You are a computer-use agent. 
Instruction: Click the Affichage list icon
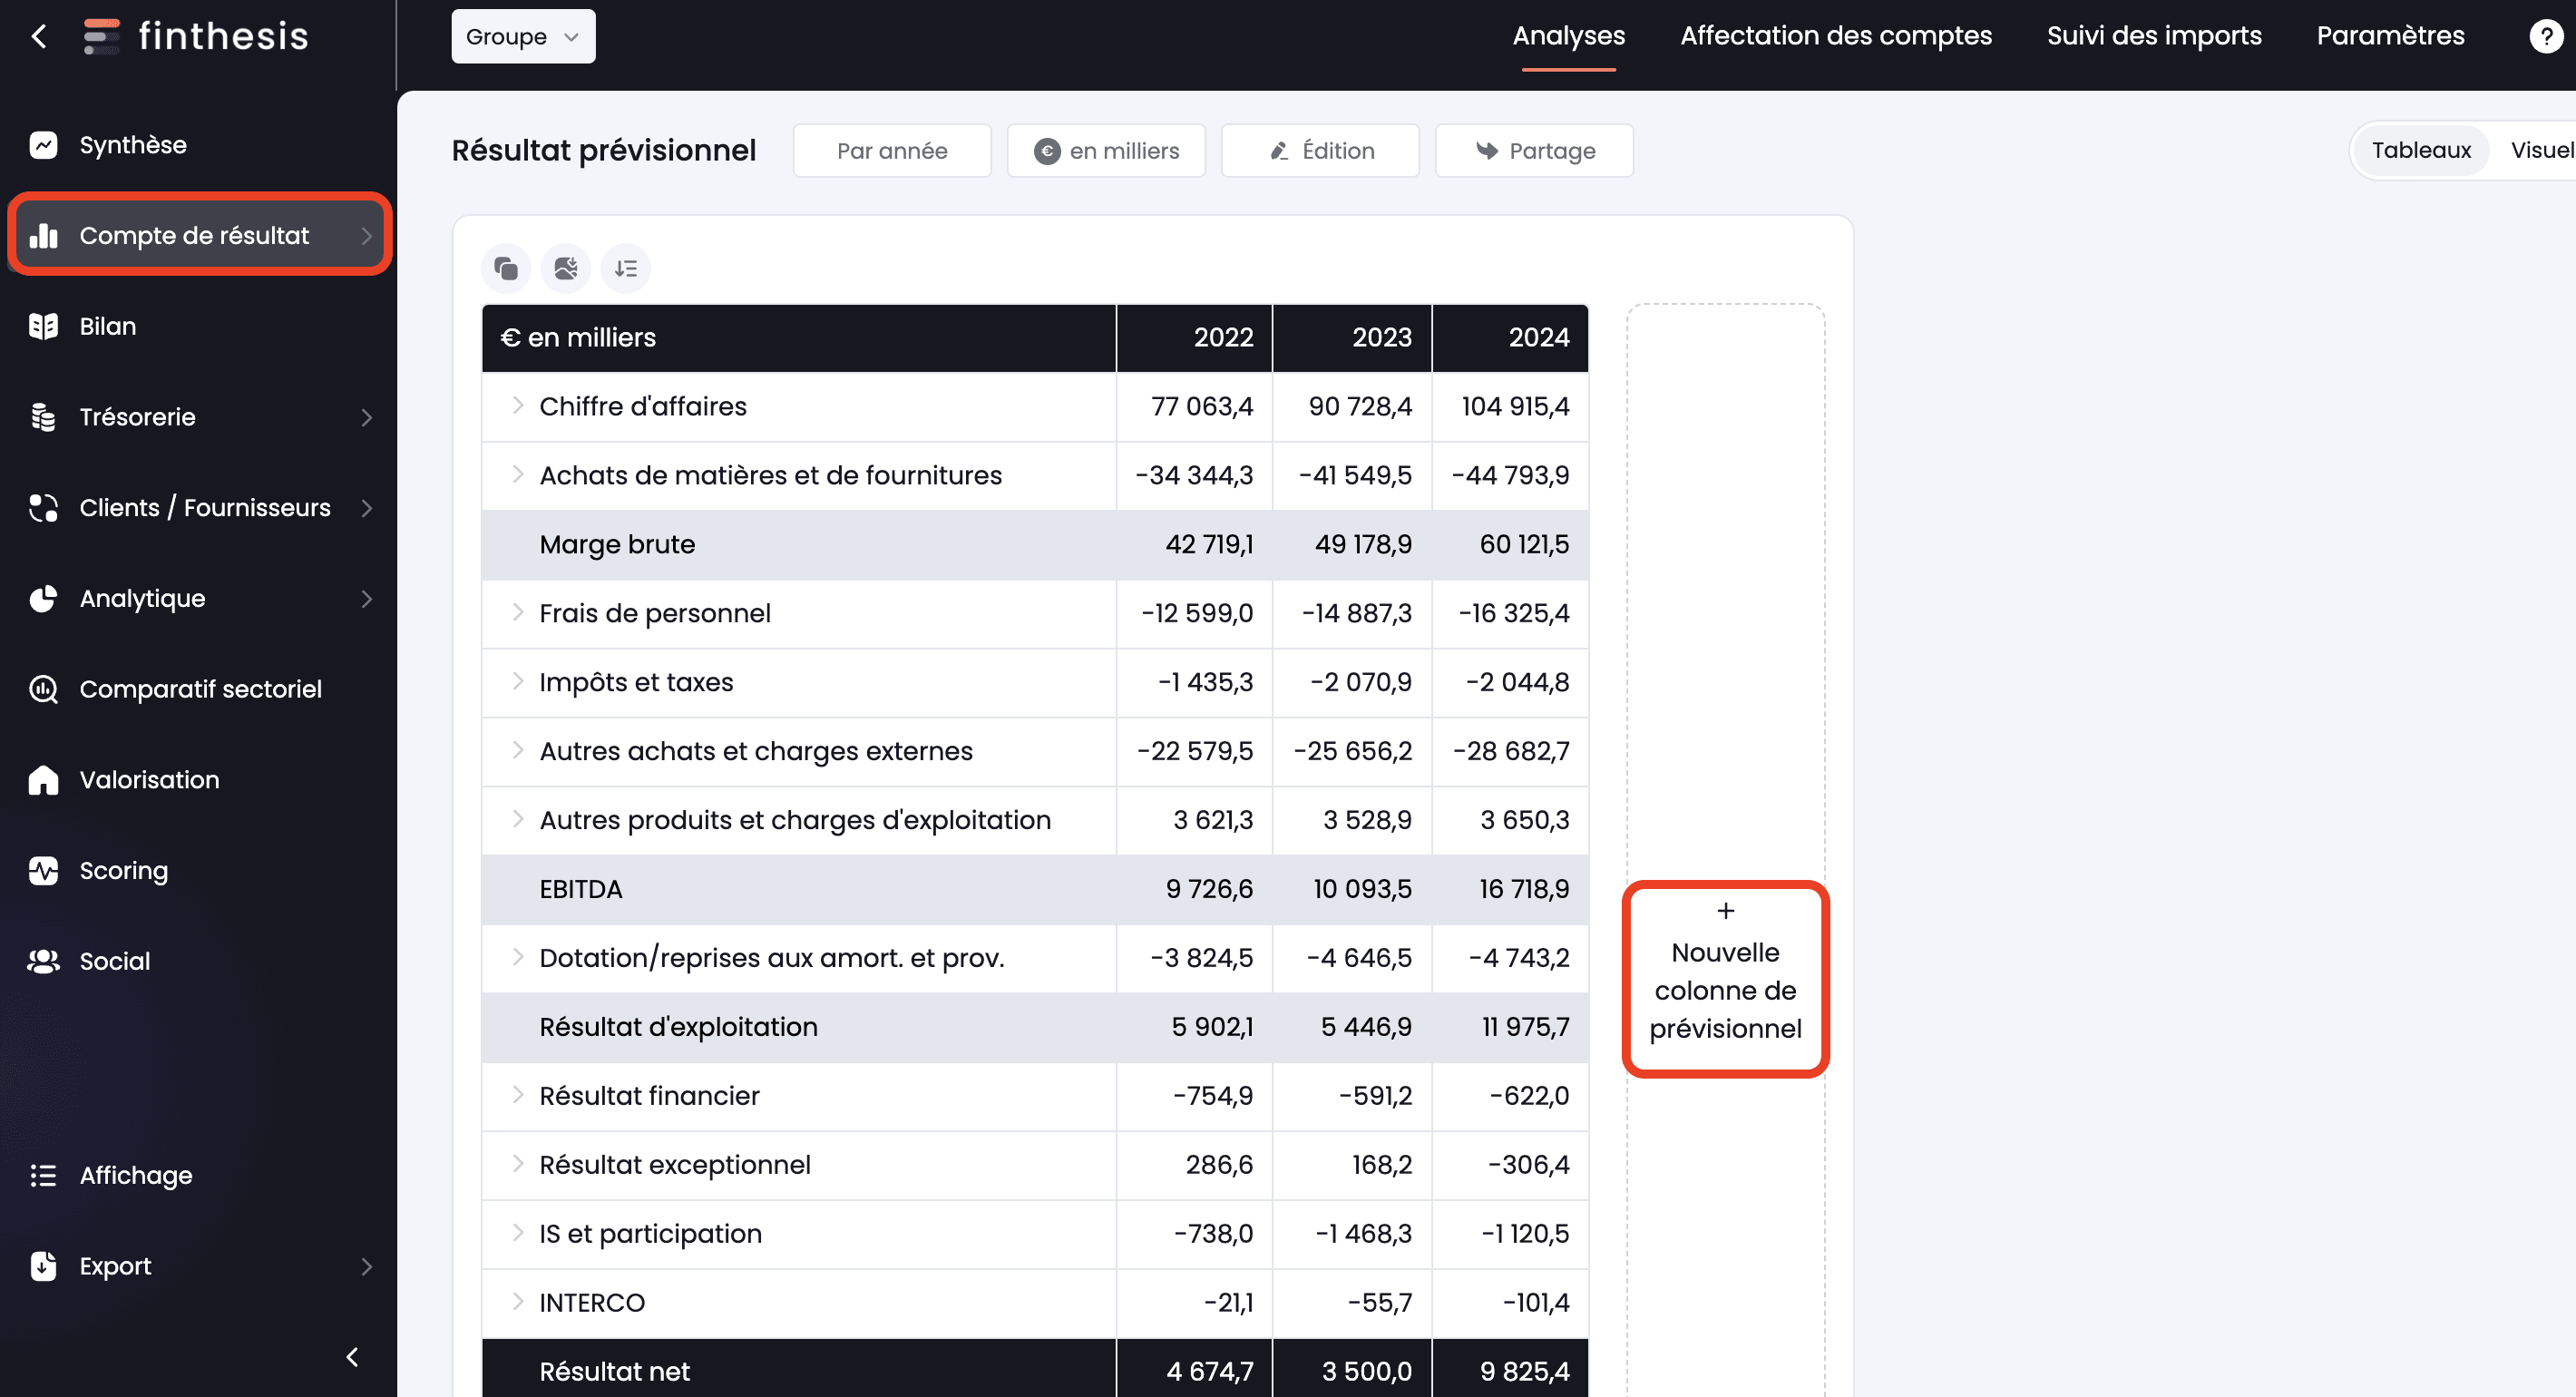pyautogui.click(x=43, y=1175)
